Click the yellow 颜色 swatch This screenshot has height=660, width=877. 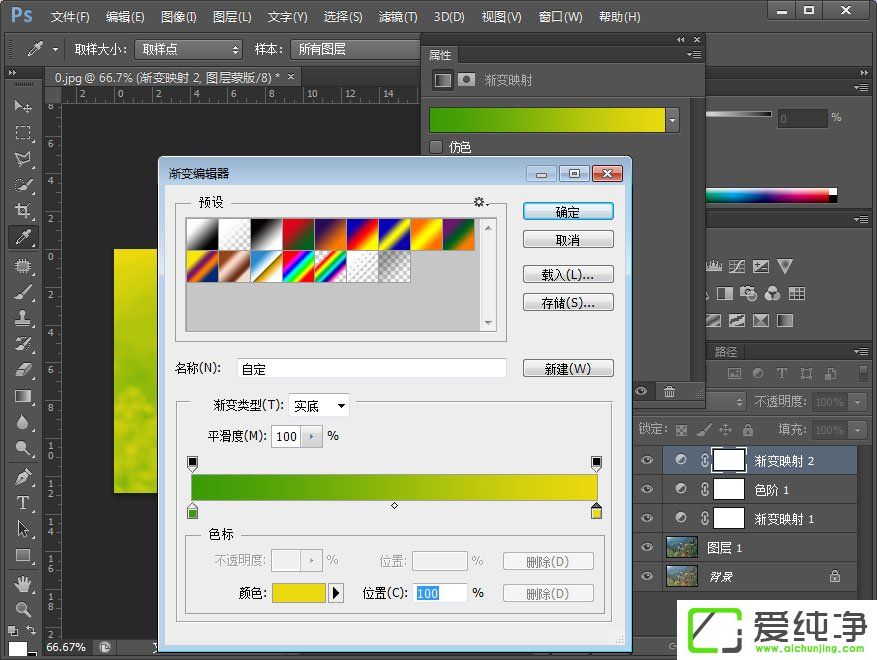click(x=299, y=593)
